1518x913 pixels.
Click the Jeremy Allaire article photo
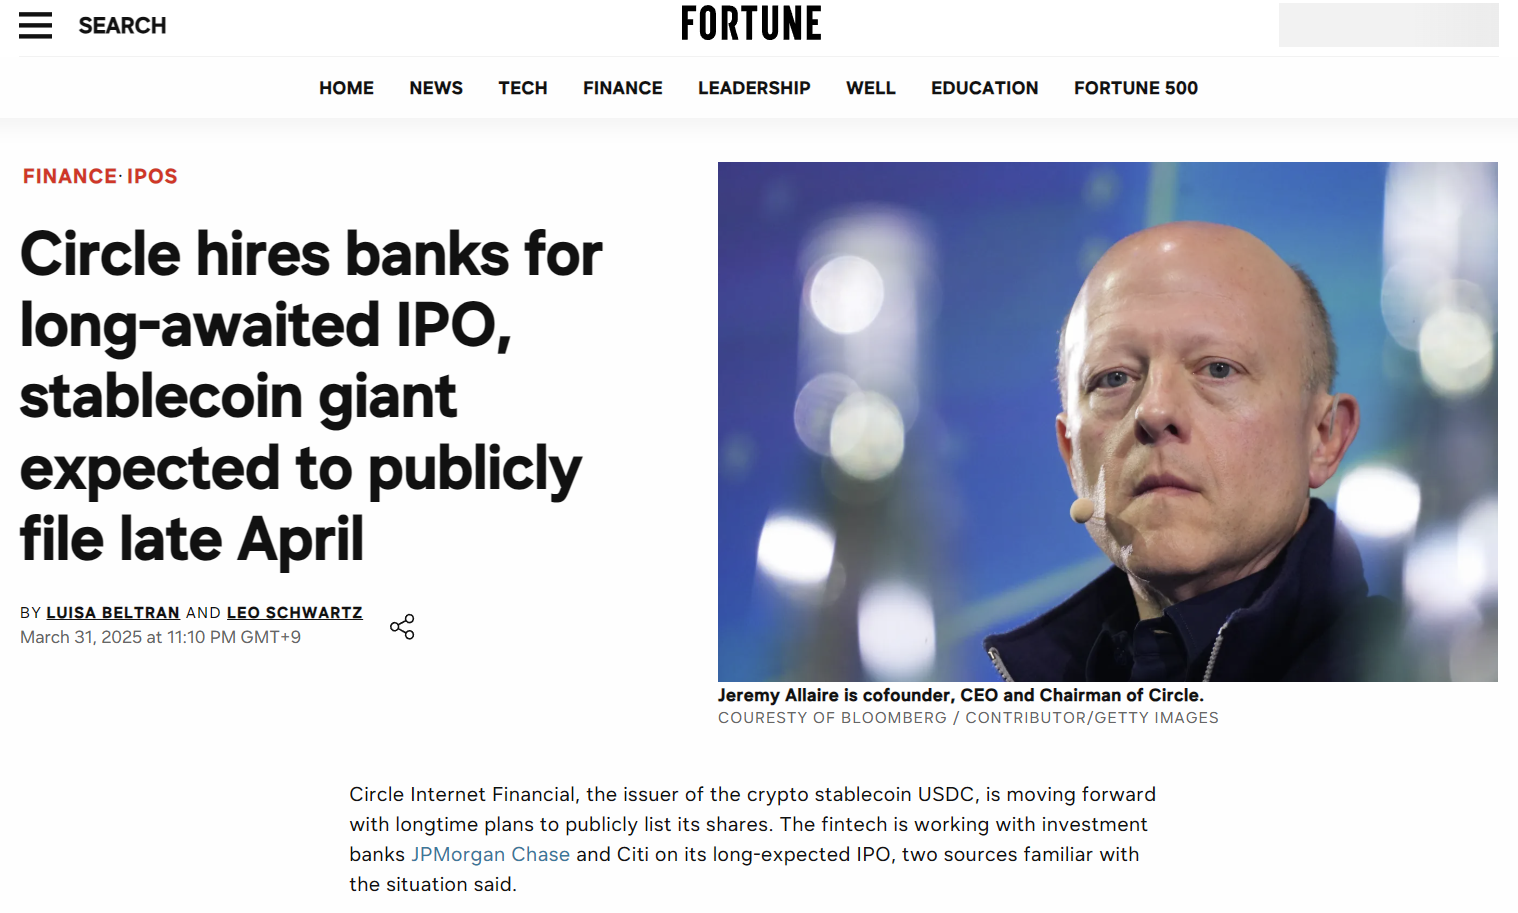tap(1107, 421)
